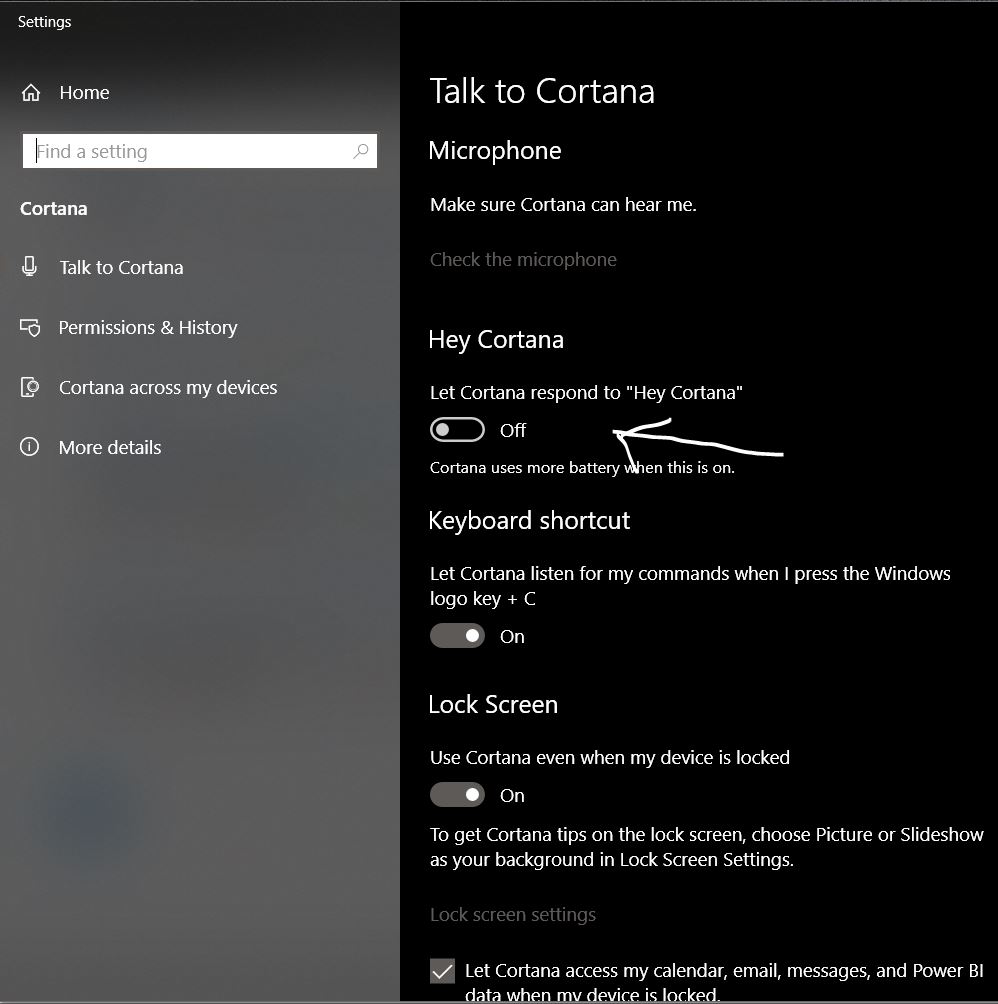Click the lock screen tips description text
The width and height of the screenshot is (998, 1004).
coord(707,846)
